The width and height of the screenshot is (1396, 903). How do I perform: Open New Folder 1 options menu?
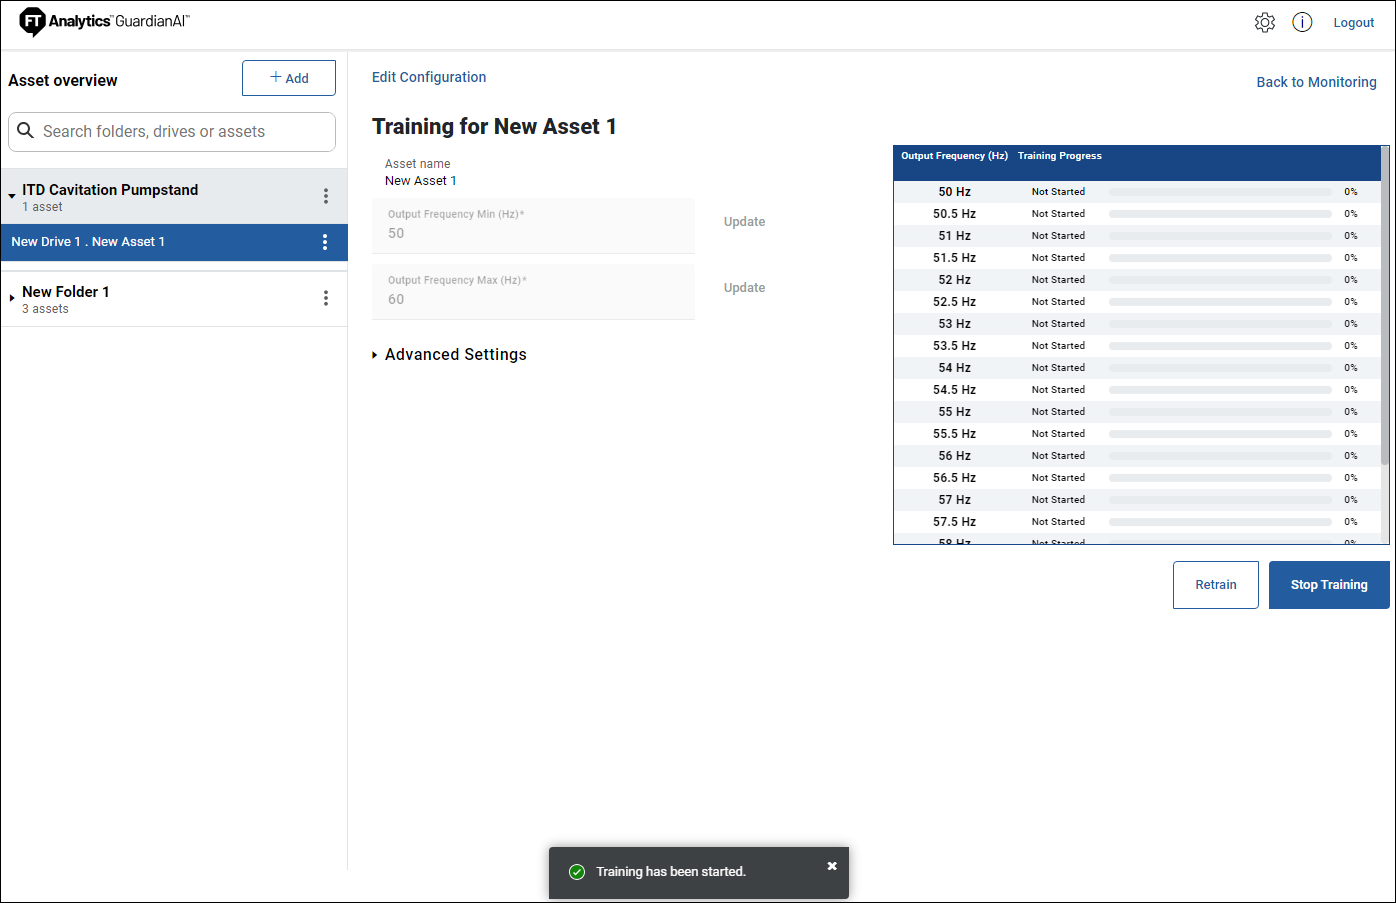click(x=325, y=298)
